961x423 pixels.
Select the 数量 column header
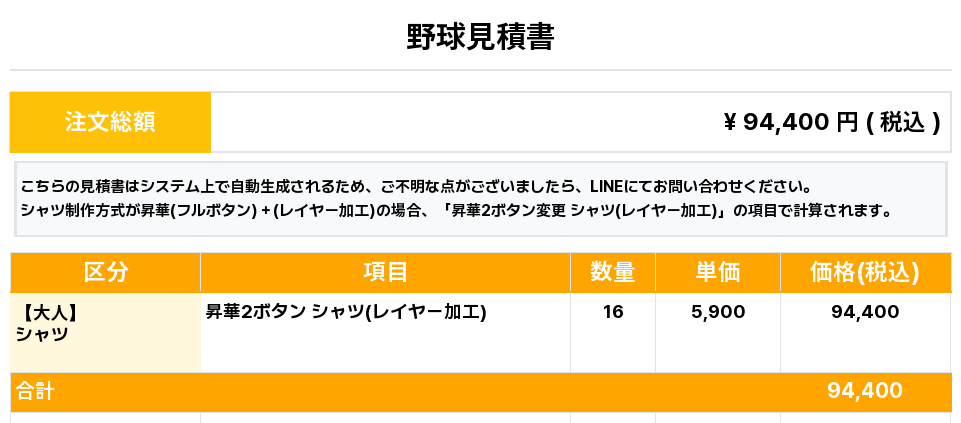[x=613, y=272]
